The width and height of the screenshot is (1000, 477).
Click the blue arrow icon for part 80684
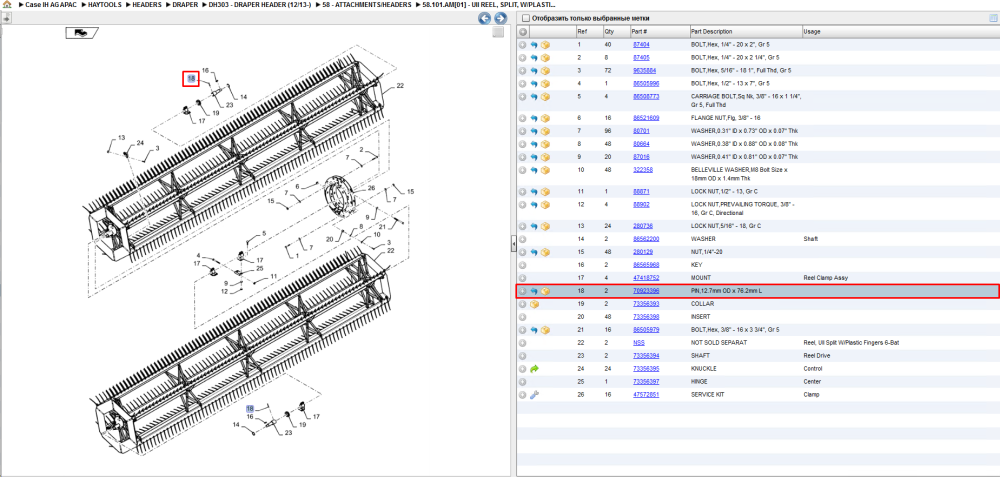point(534,144)
